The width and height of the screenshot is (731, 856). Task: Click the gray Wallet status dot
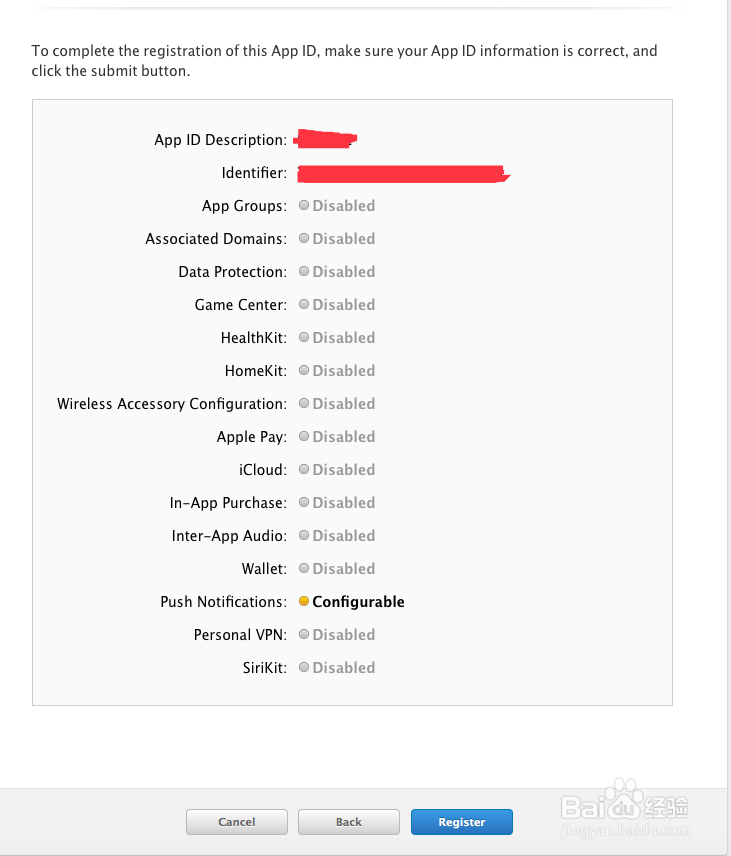pos(304,568)
